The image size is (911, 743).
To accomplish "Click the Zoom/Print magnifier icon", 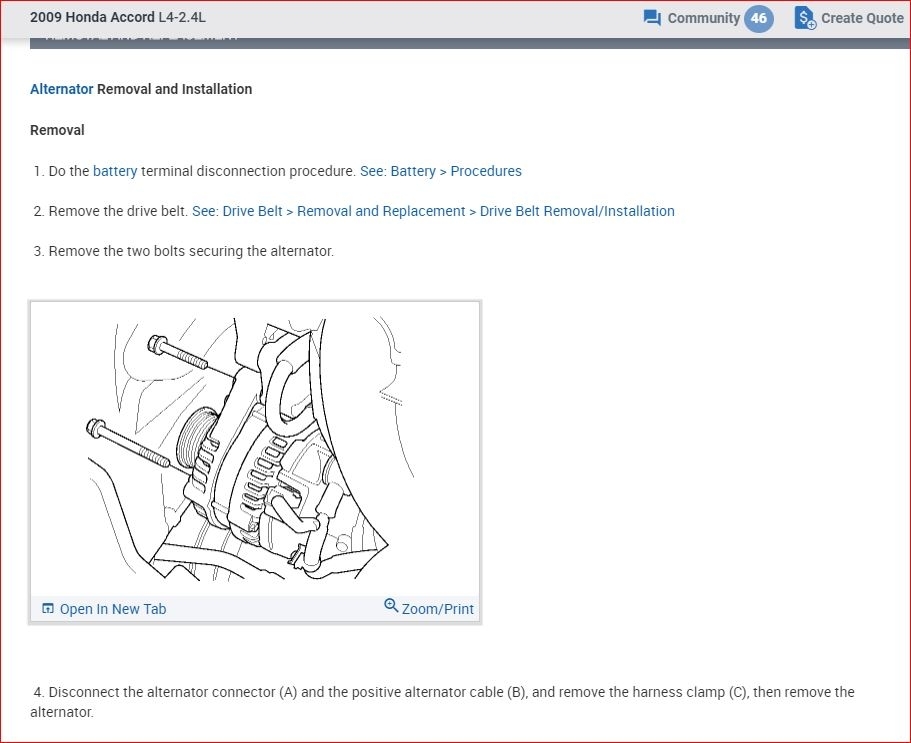I will [x=391, y=606].
